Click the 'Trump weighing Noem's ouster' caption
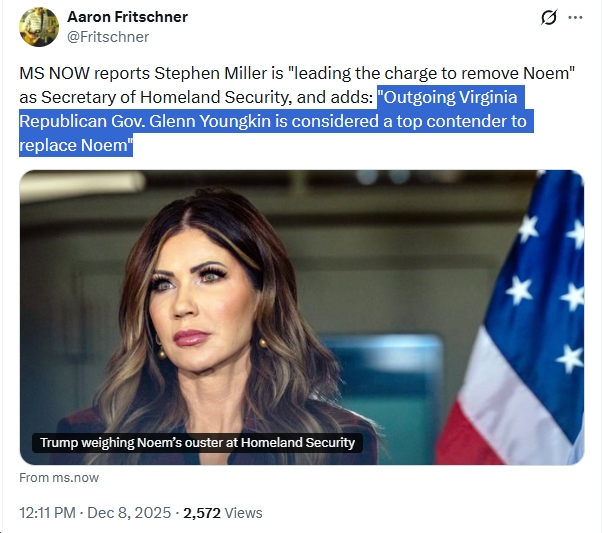This screenshot has width=602, height=533. (197, 442)
